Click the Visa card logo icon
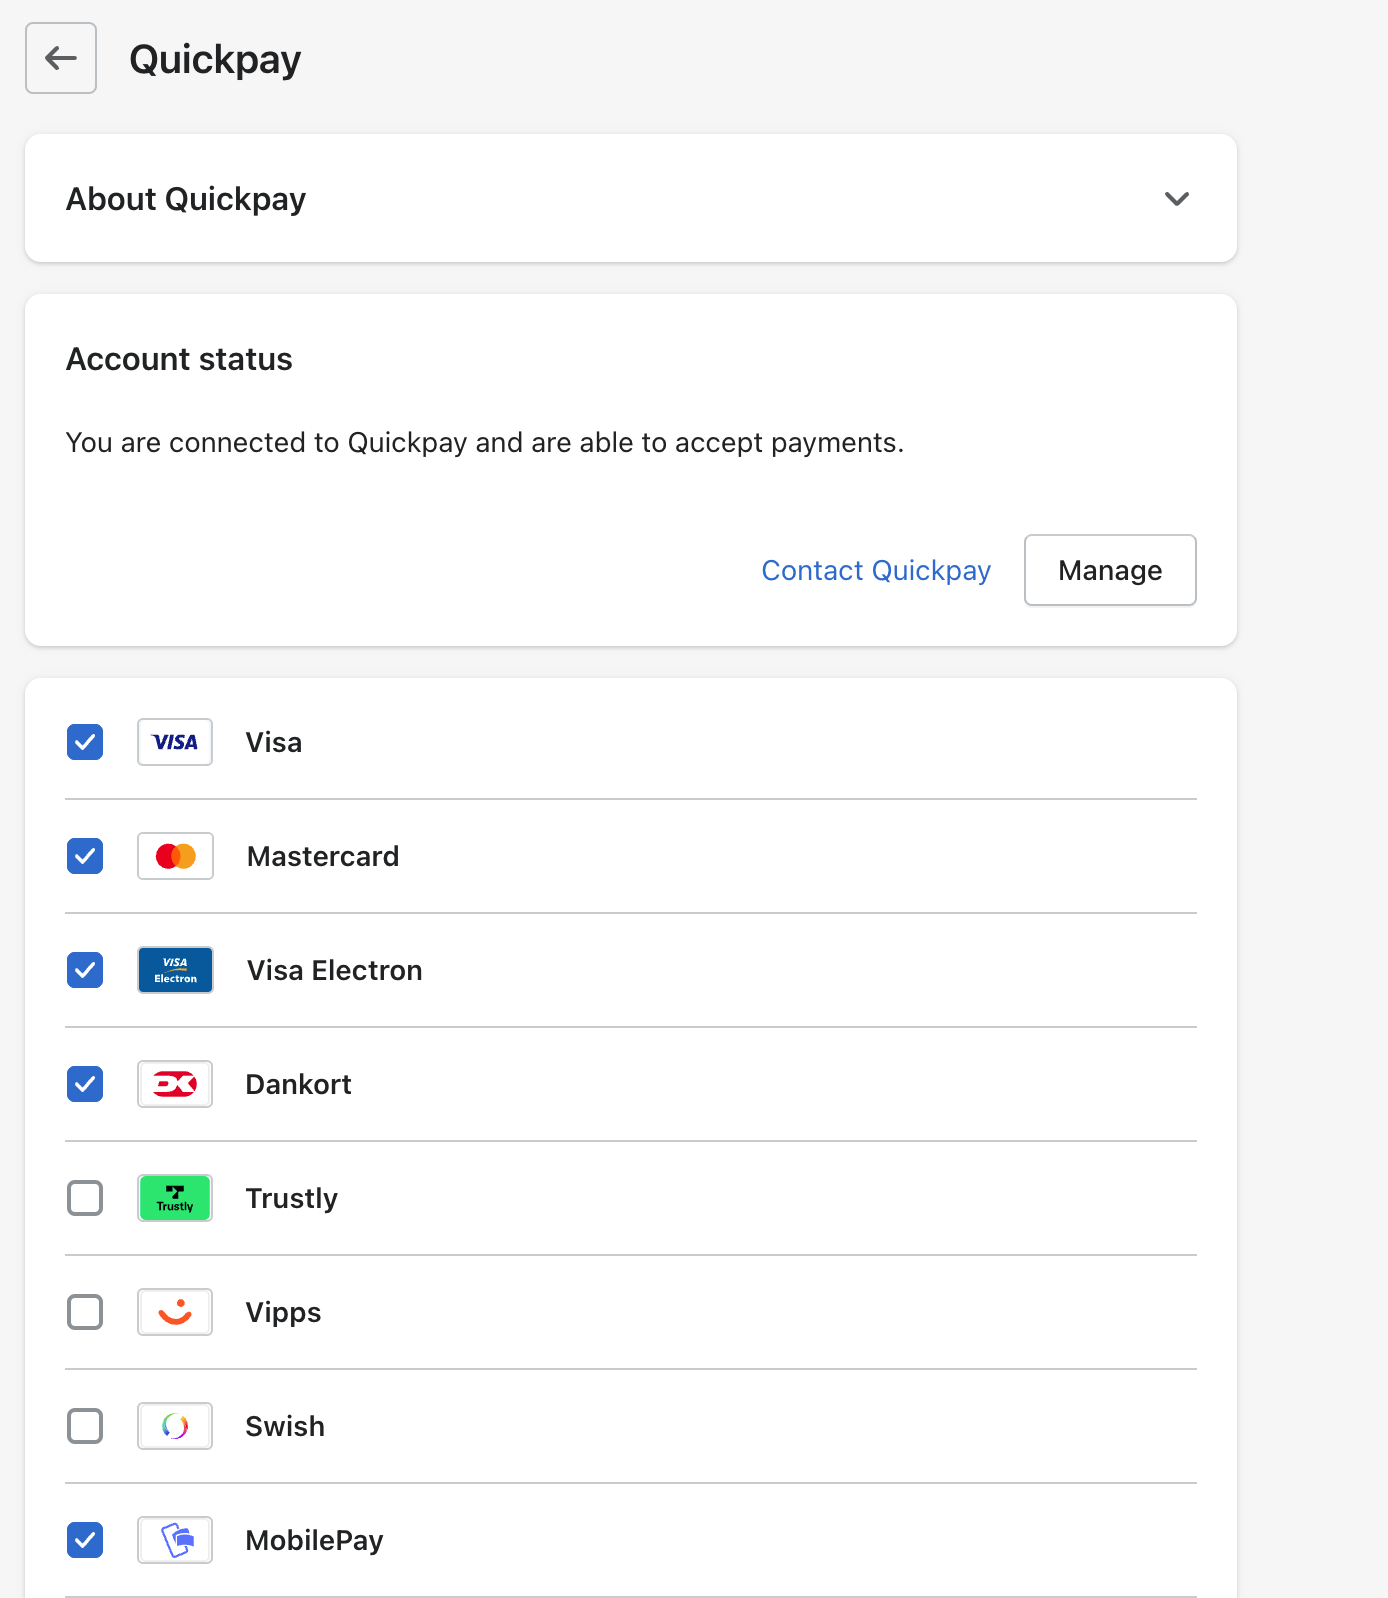The image size is (1388, 1598). [x=175, y=742]
